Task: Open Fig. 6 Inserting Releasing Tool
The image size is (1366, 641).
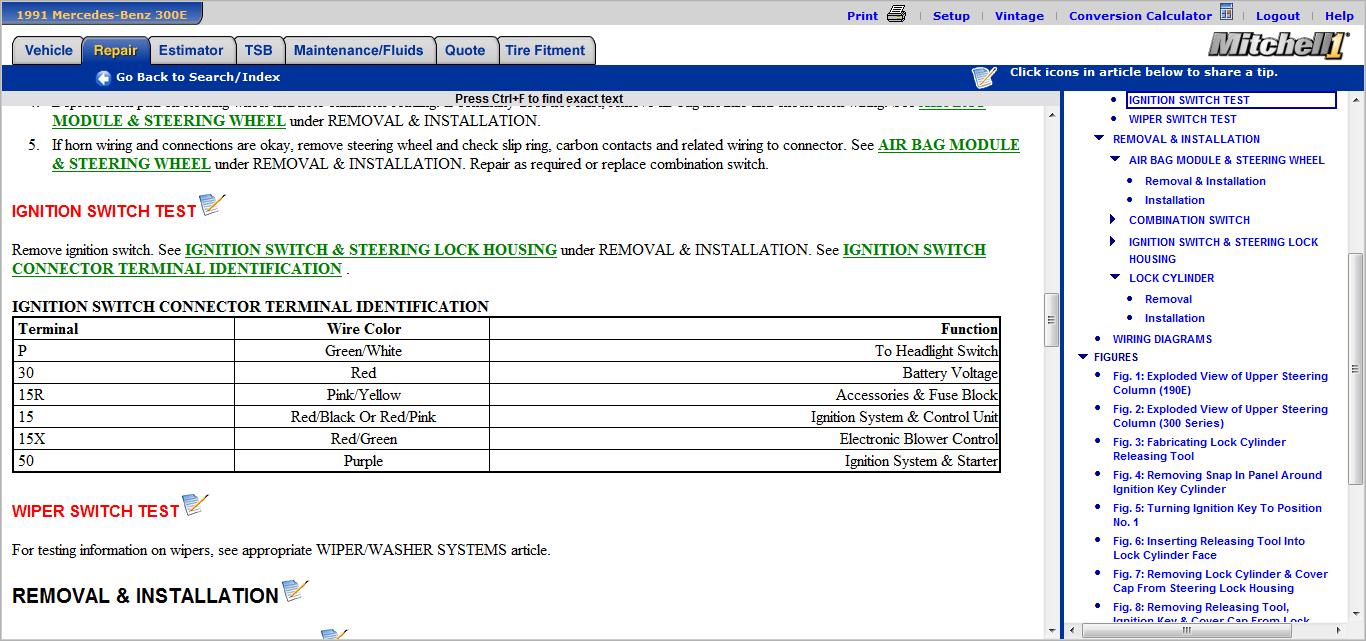Action: click(x=1209, y=548)
